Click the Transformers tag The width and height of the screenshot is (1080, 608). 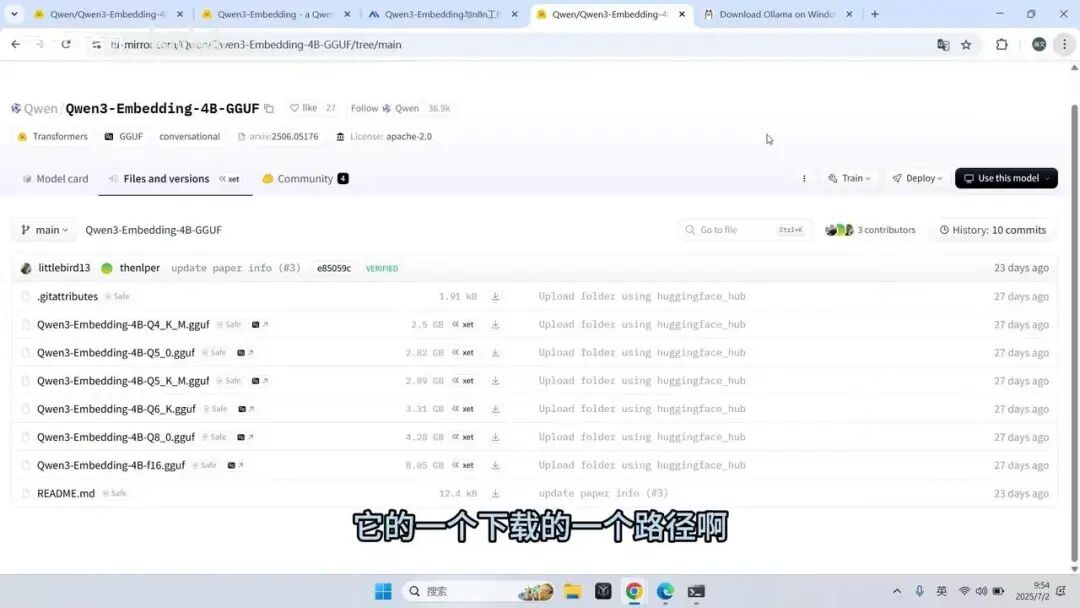(x=53, y=136)
